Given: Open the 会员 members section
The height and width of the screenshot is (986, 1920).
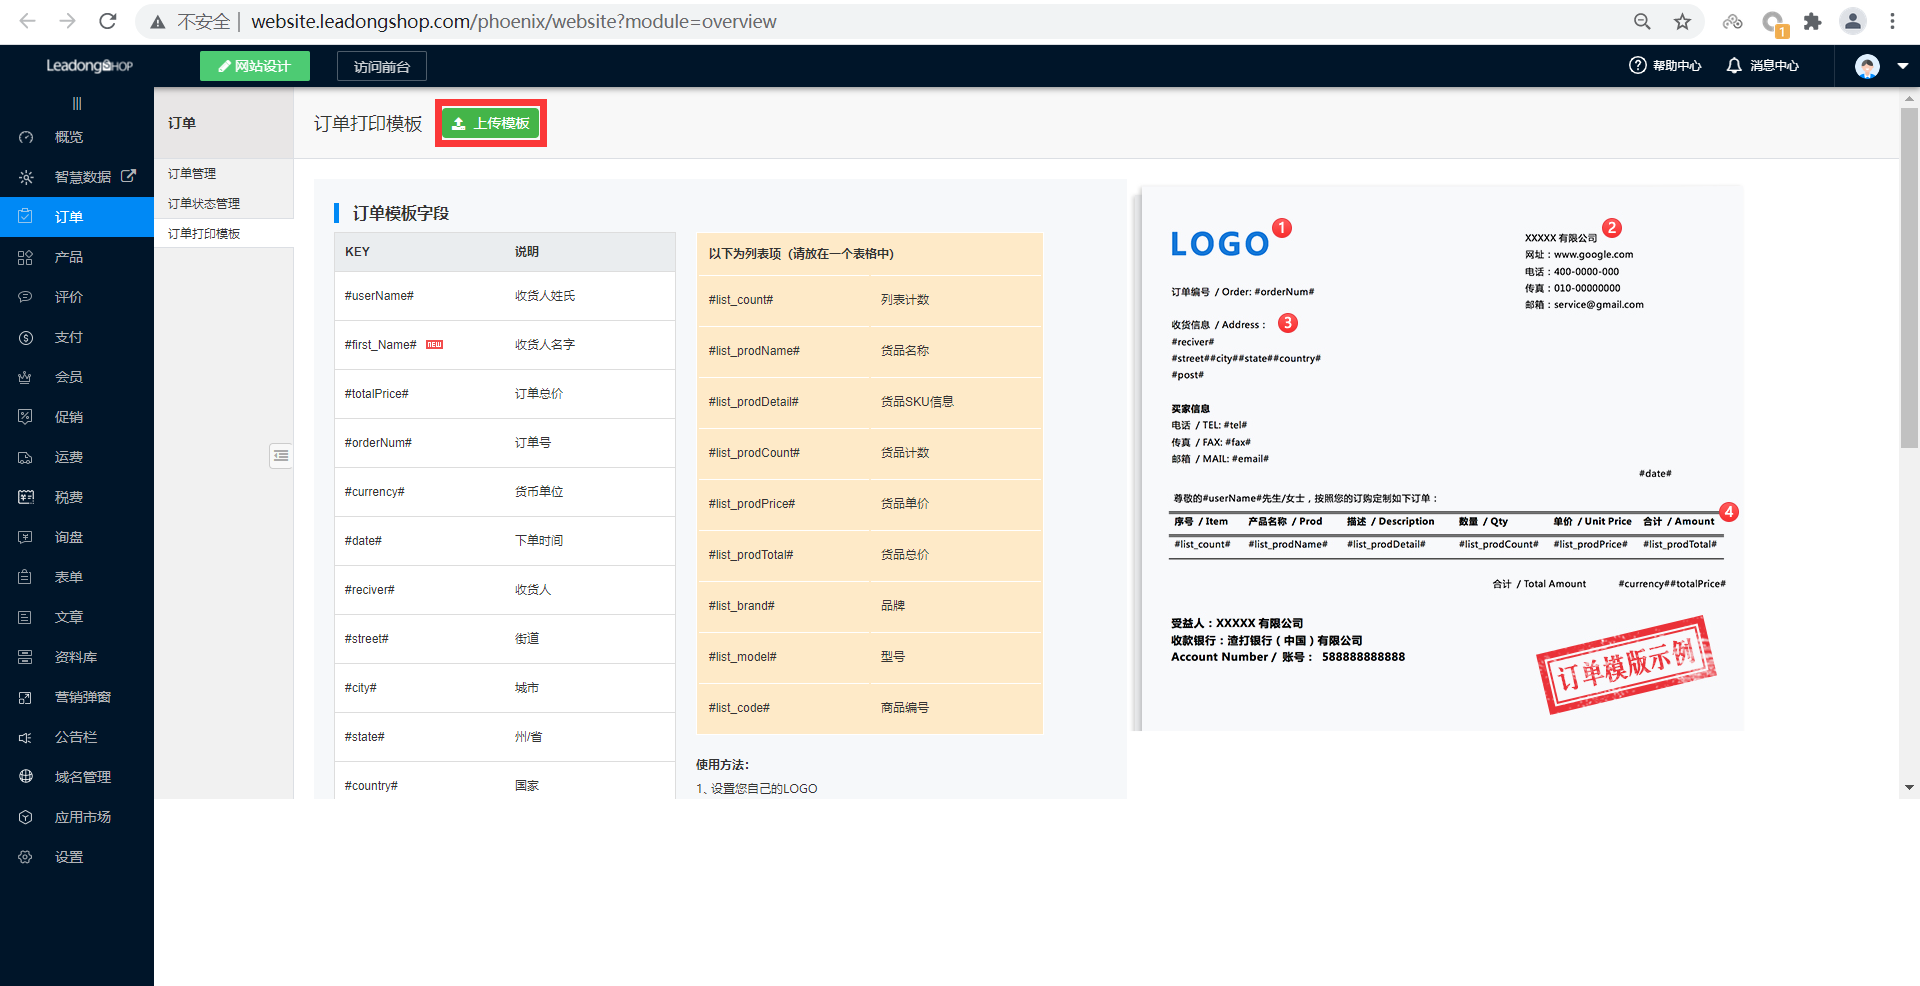Looking at the screenshot, I should point(68,377).
